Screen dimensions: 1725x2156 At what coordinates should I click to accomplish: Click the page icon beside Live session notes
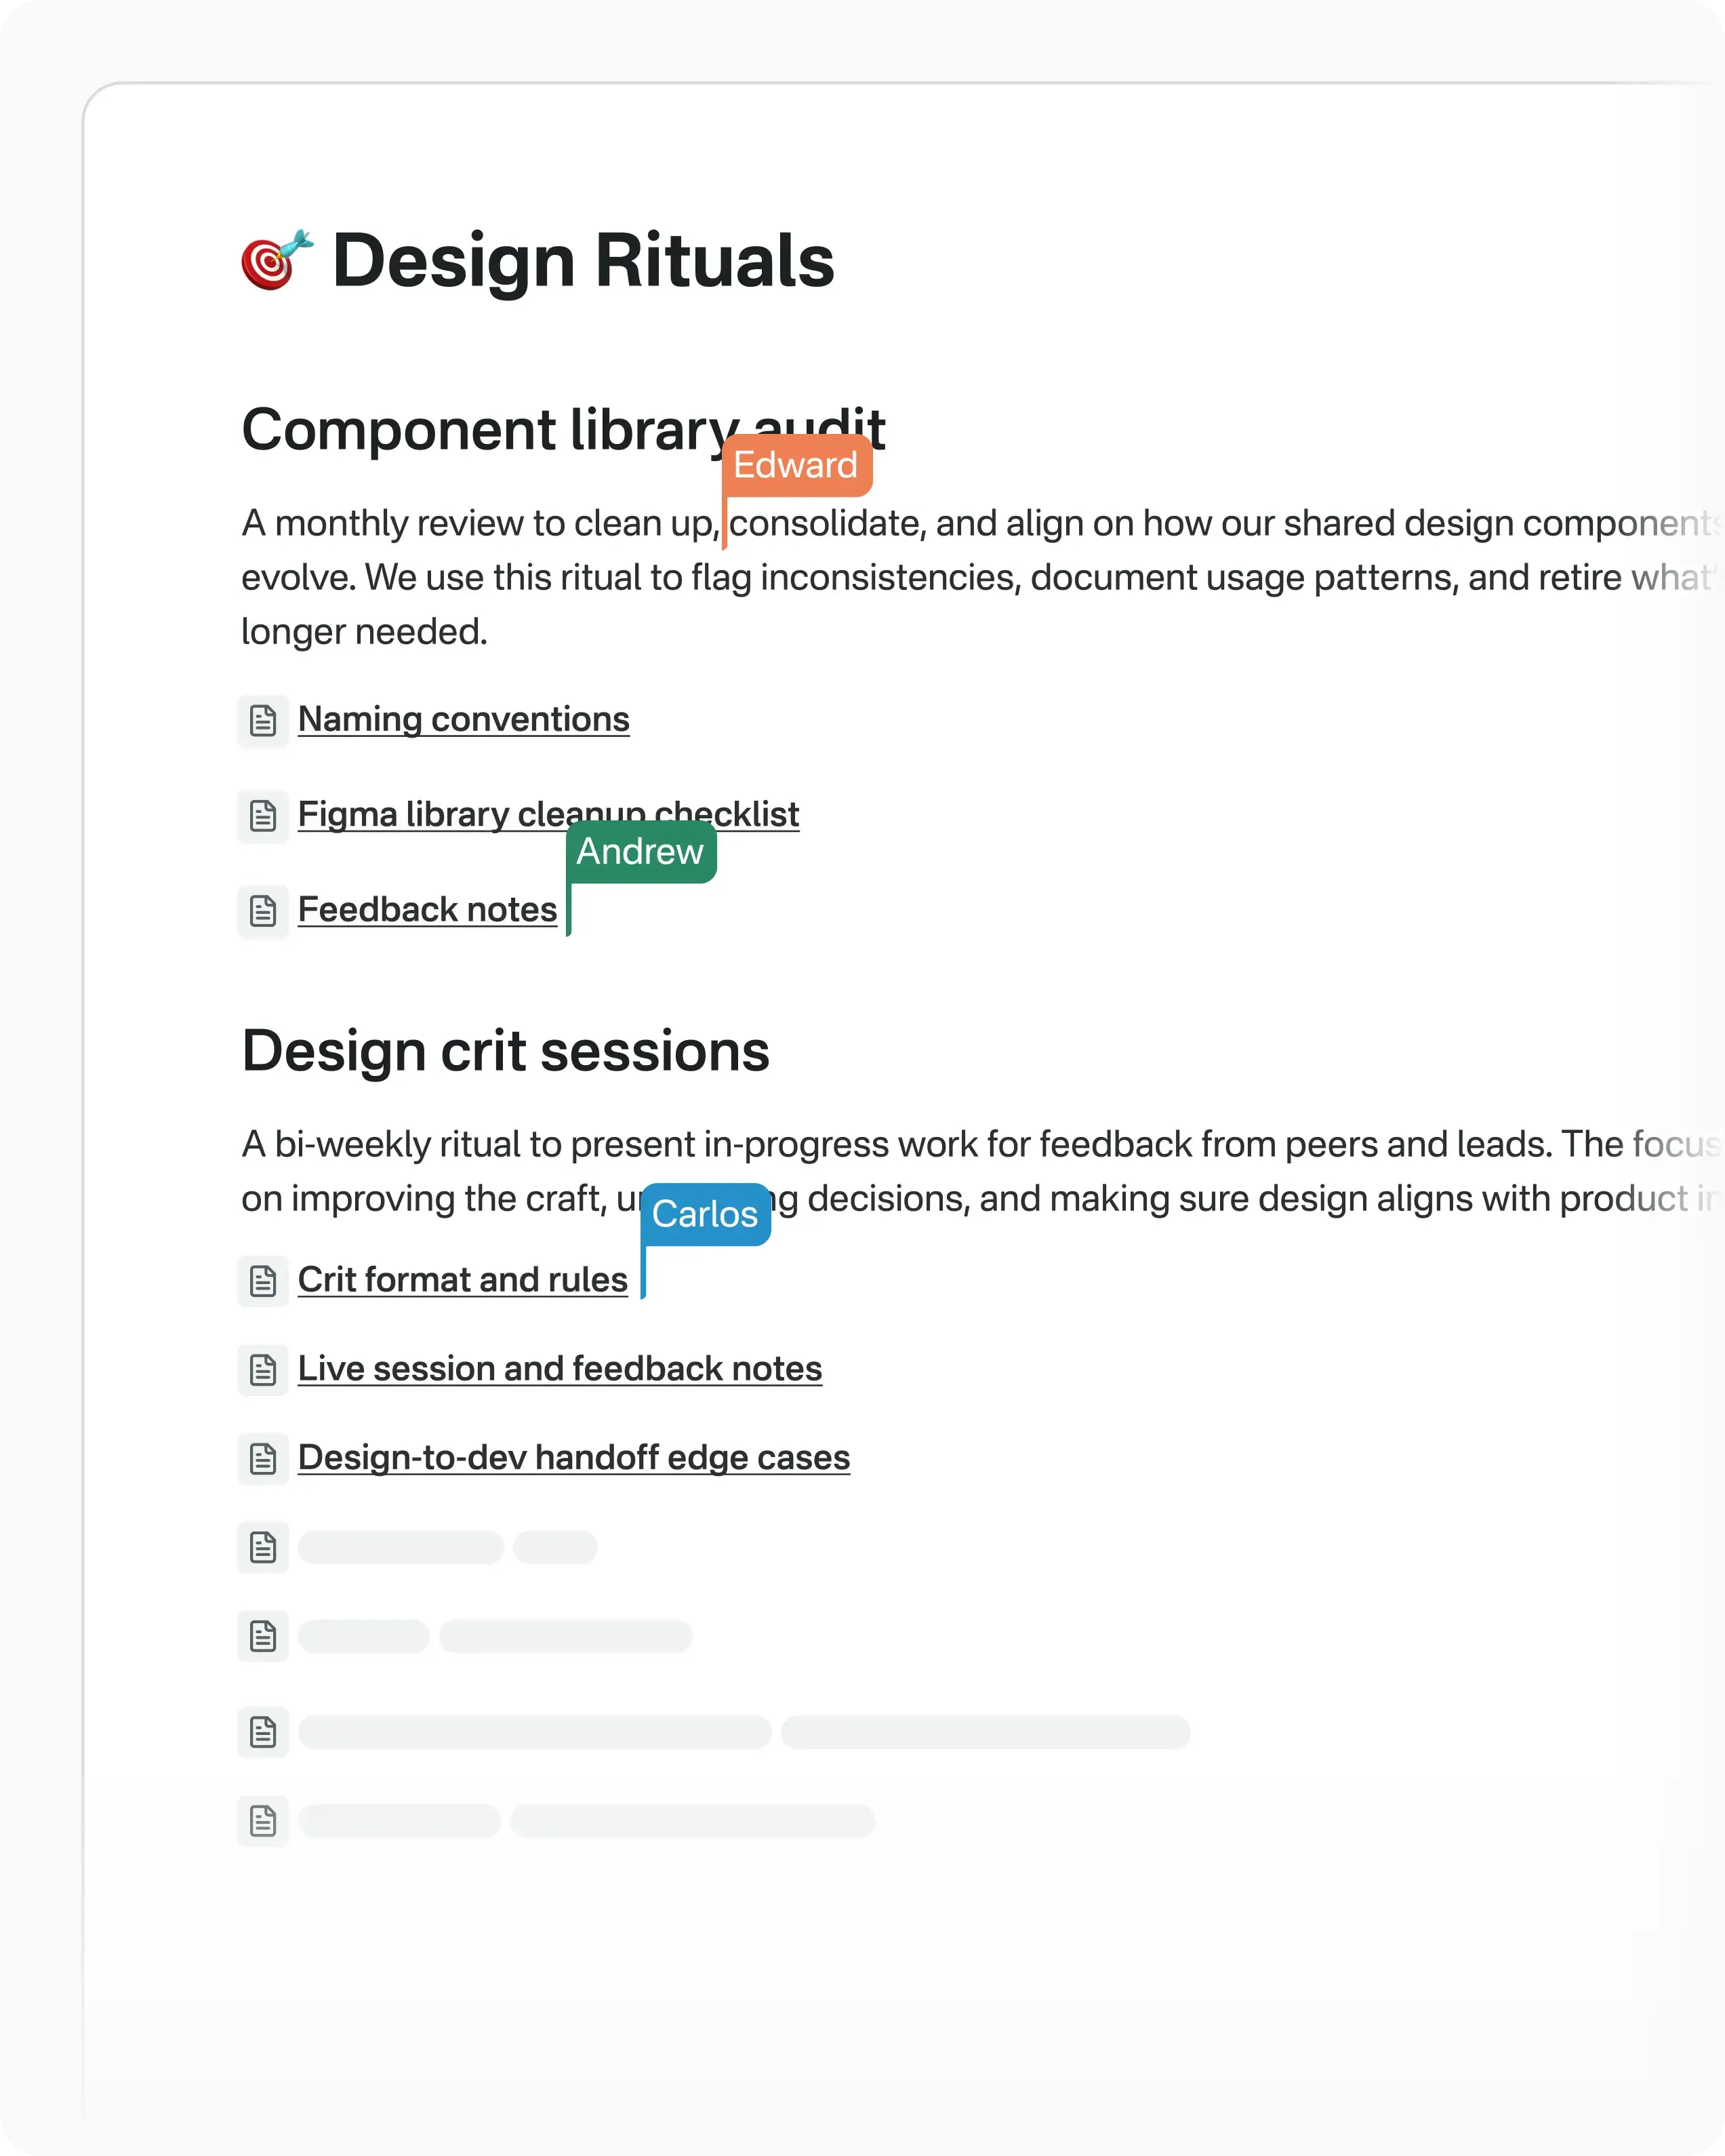coord(263,1369)
